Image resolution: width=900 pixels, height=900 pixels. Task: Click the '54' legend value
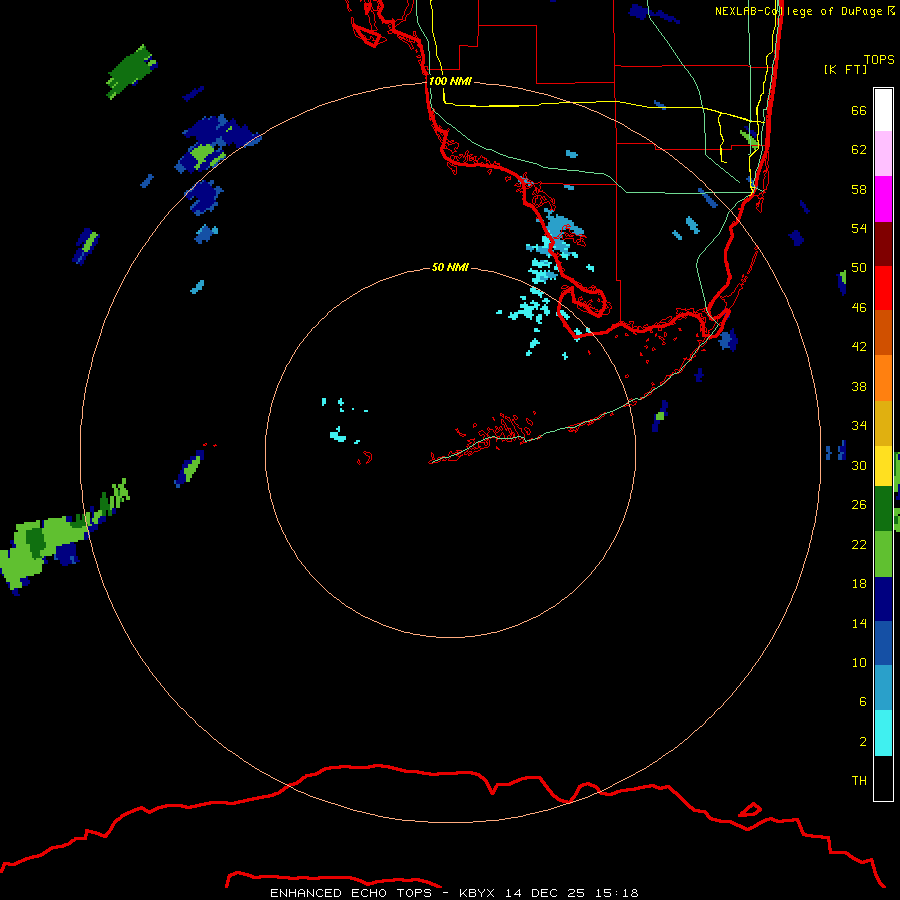point(859,228)
